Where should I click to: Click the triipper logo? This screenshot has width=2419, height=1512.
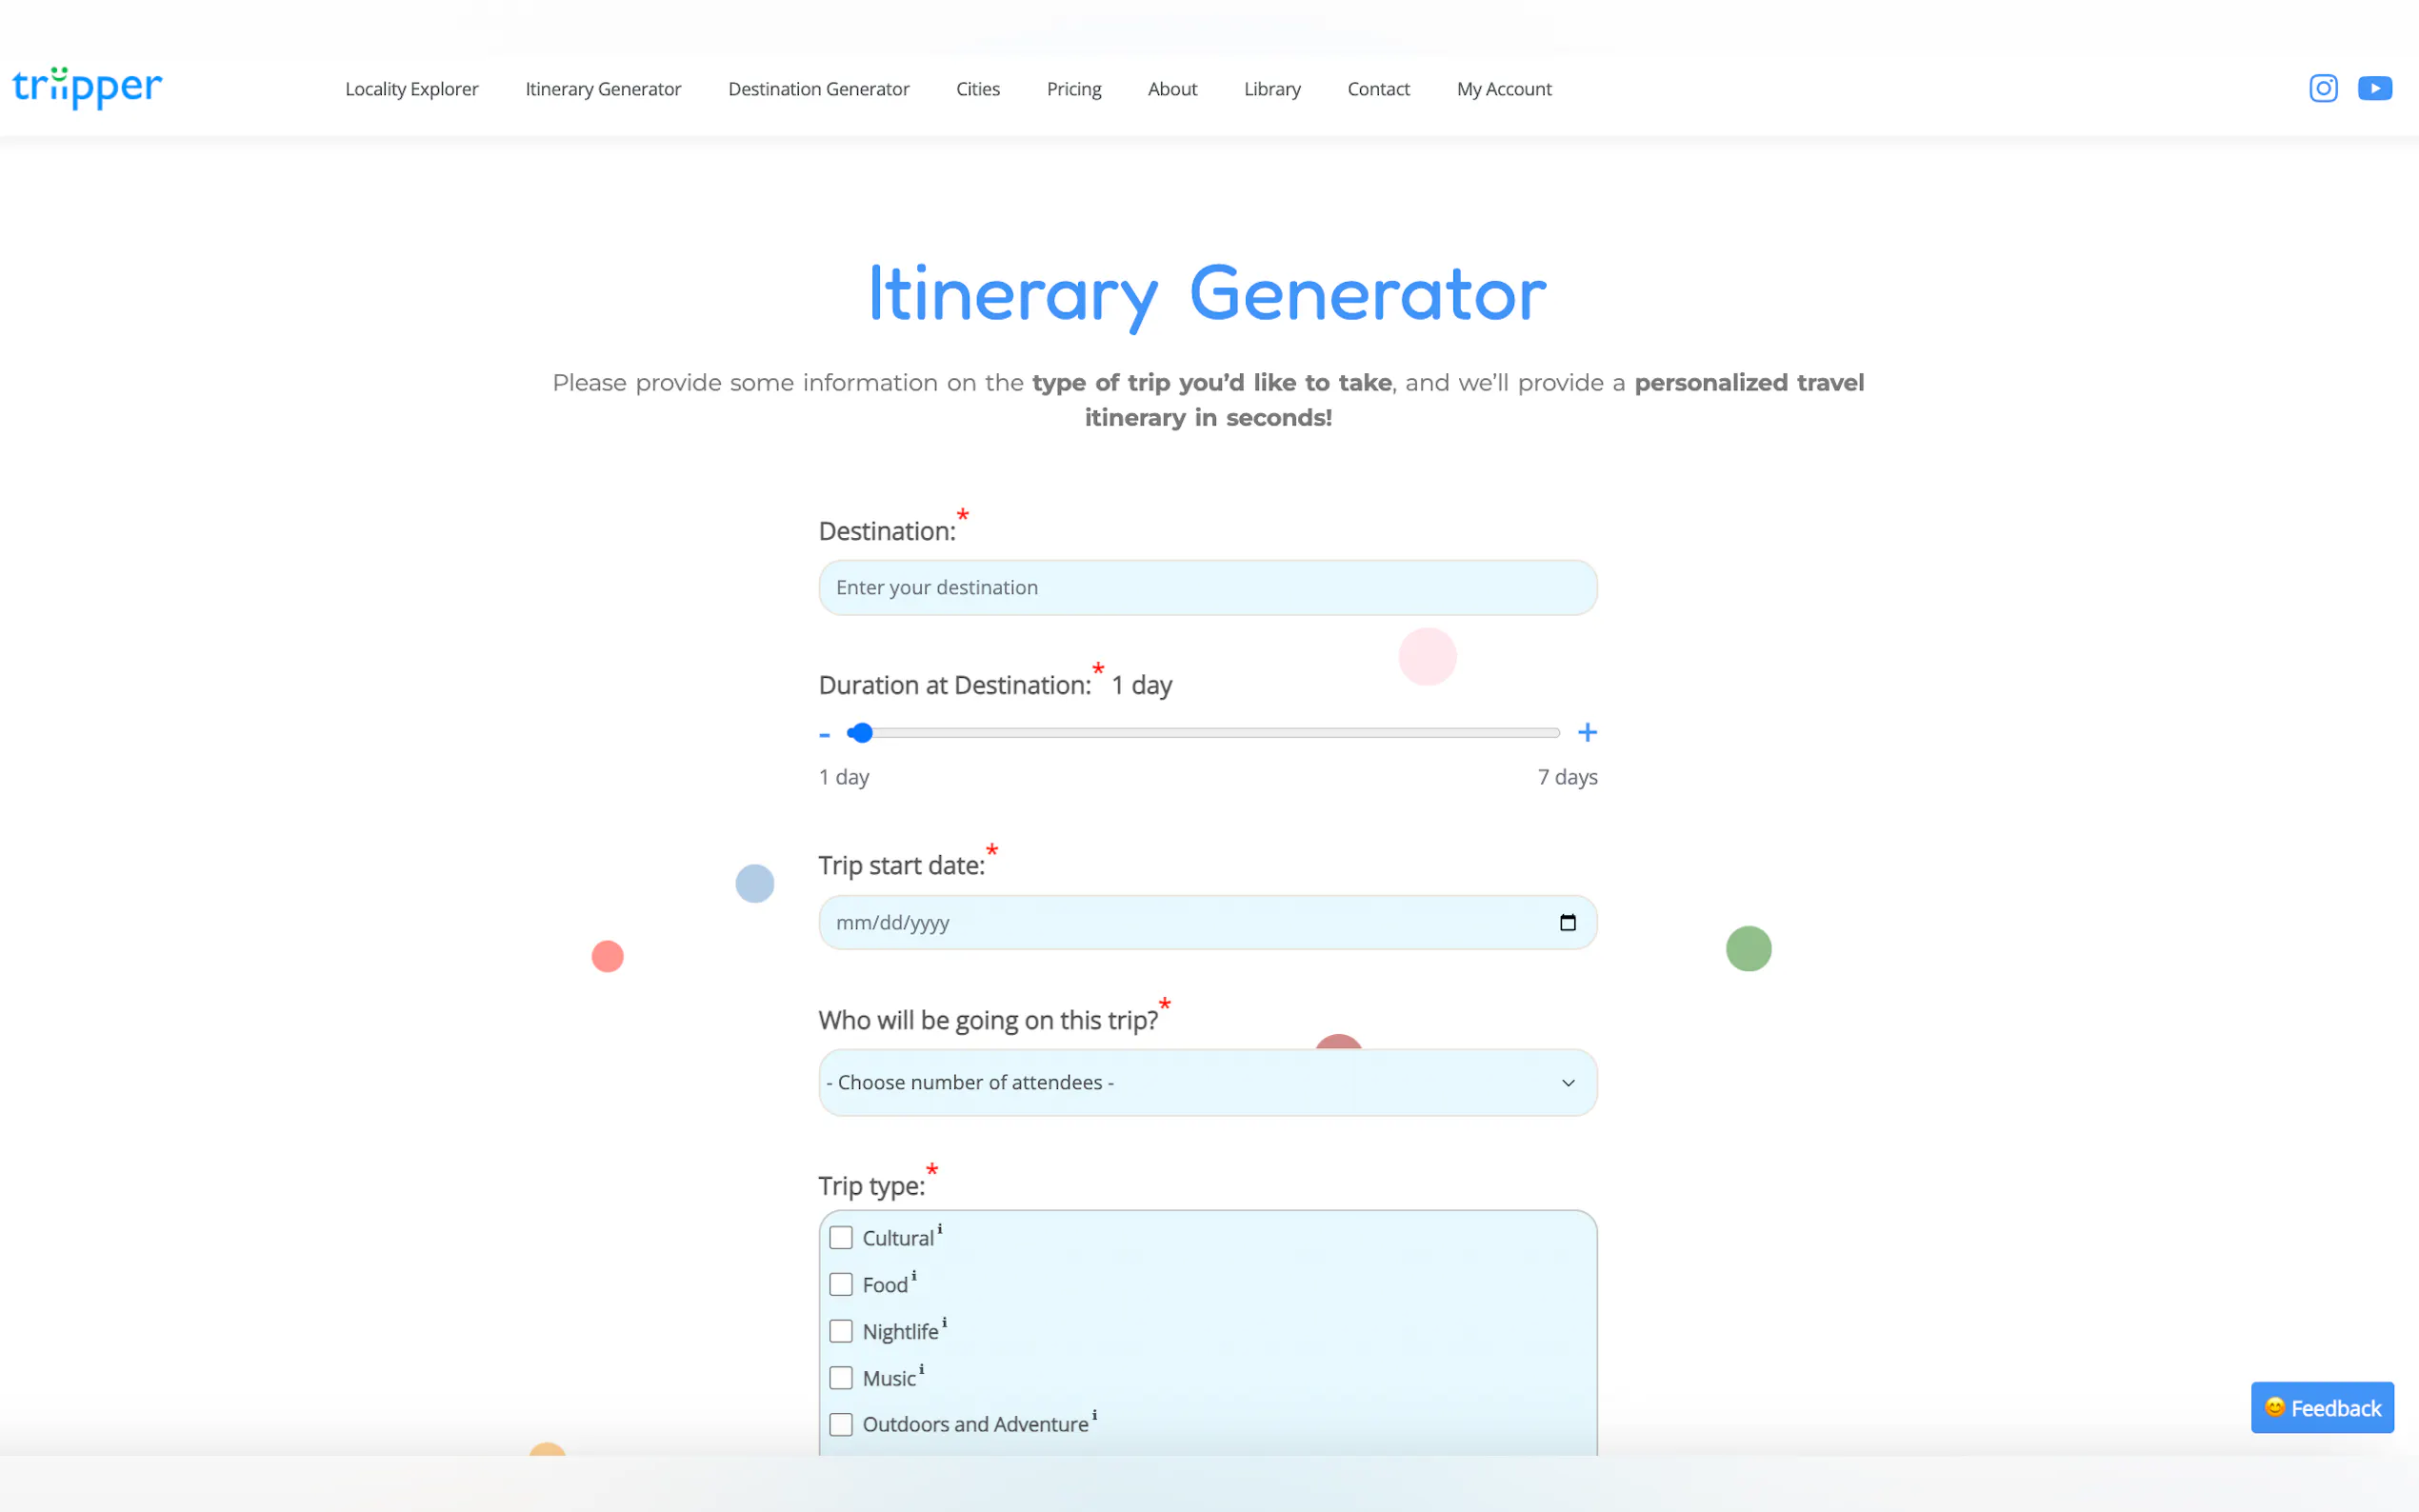(87, 87)
